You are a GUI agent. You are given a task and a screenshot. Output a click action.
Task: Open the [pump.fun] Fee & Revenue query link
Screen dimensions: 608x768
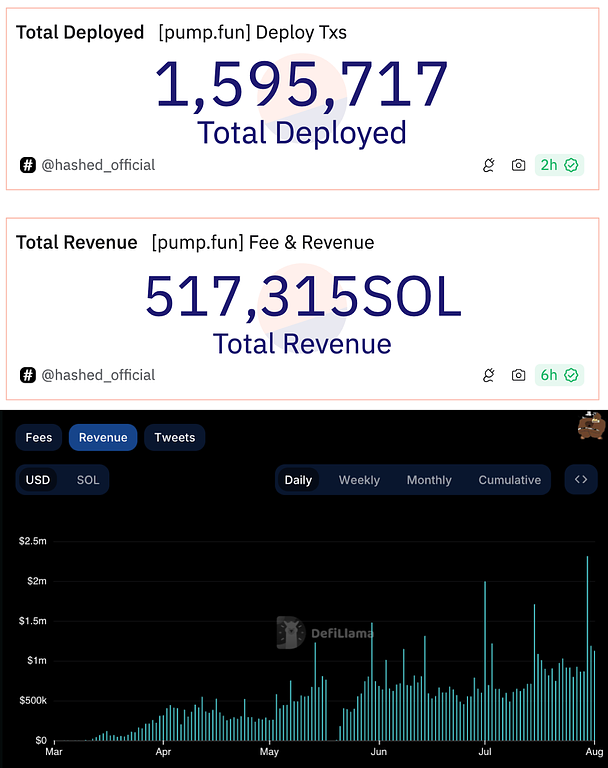pyautogui.click(x=263, y=242)
